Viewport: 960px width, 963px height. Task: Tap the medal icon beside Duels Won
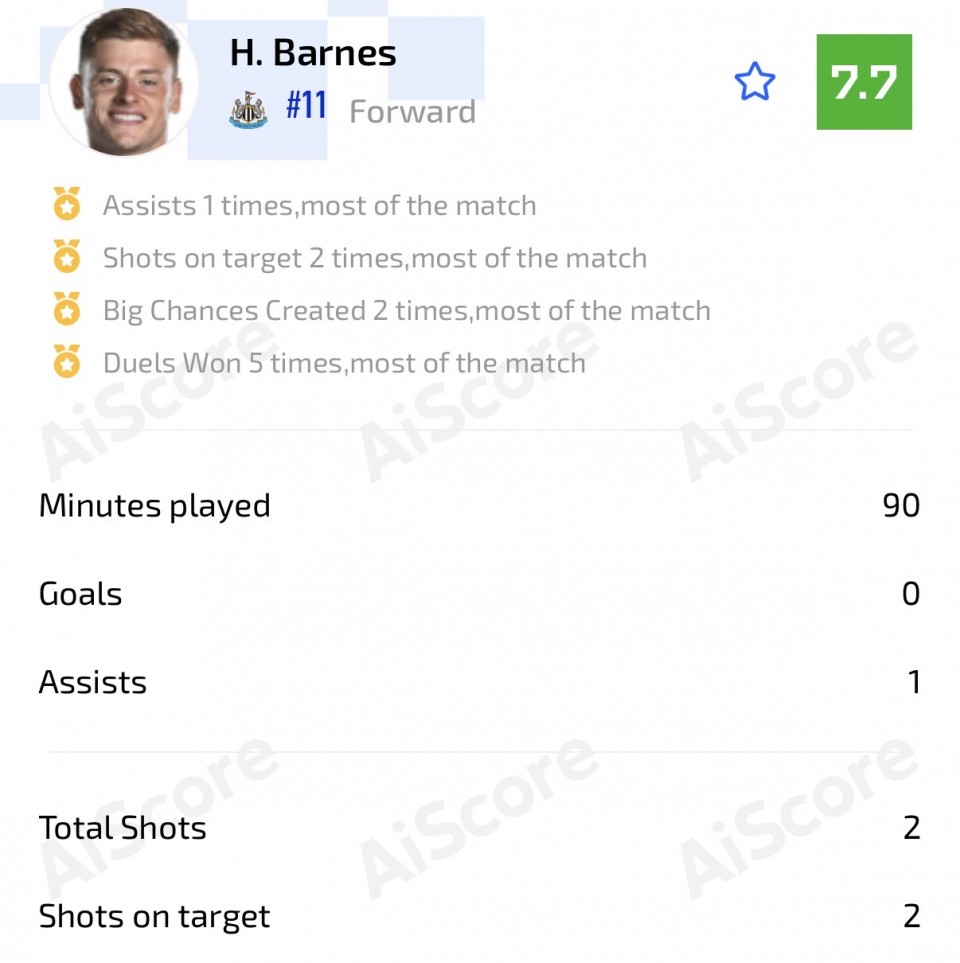coord(66,362)
